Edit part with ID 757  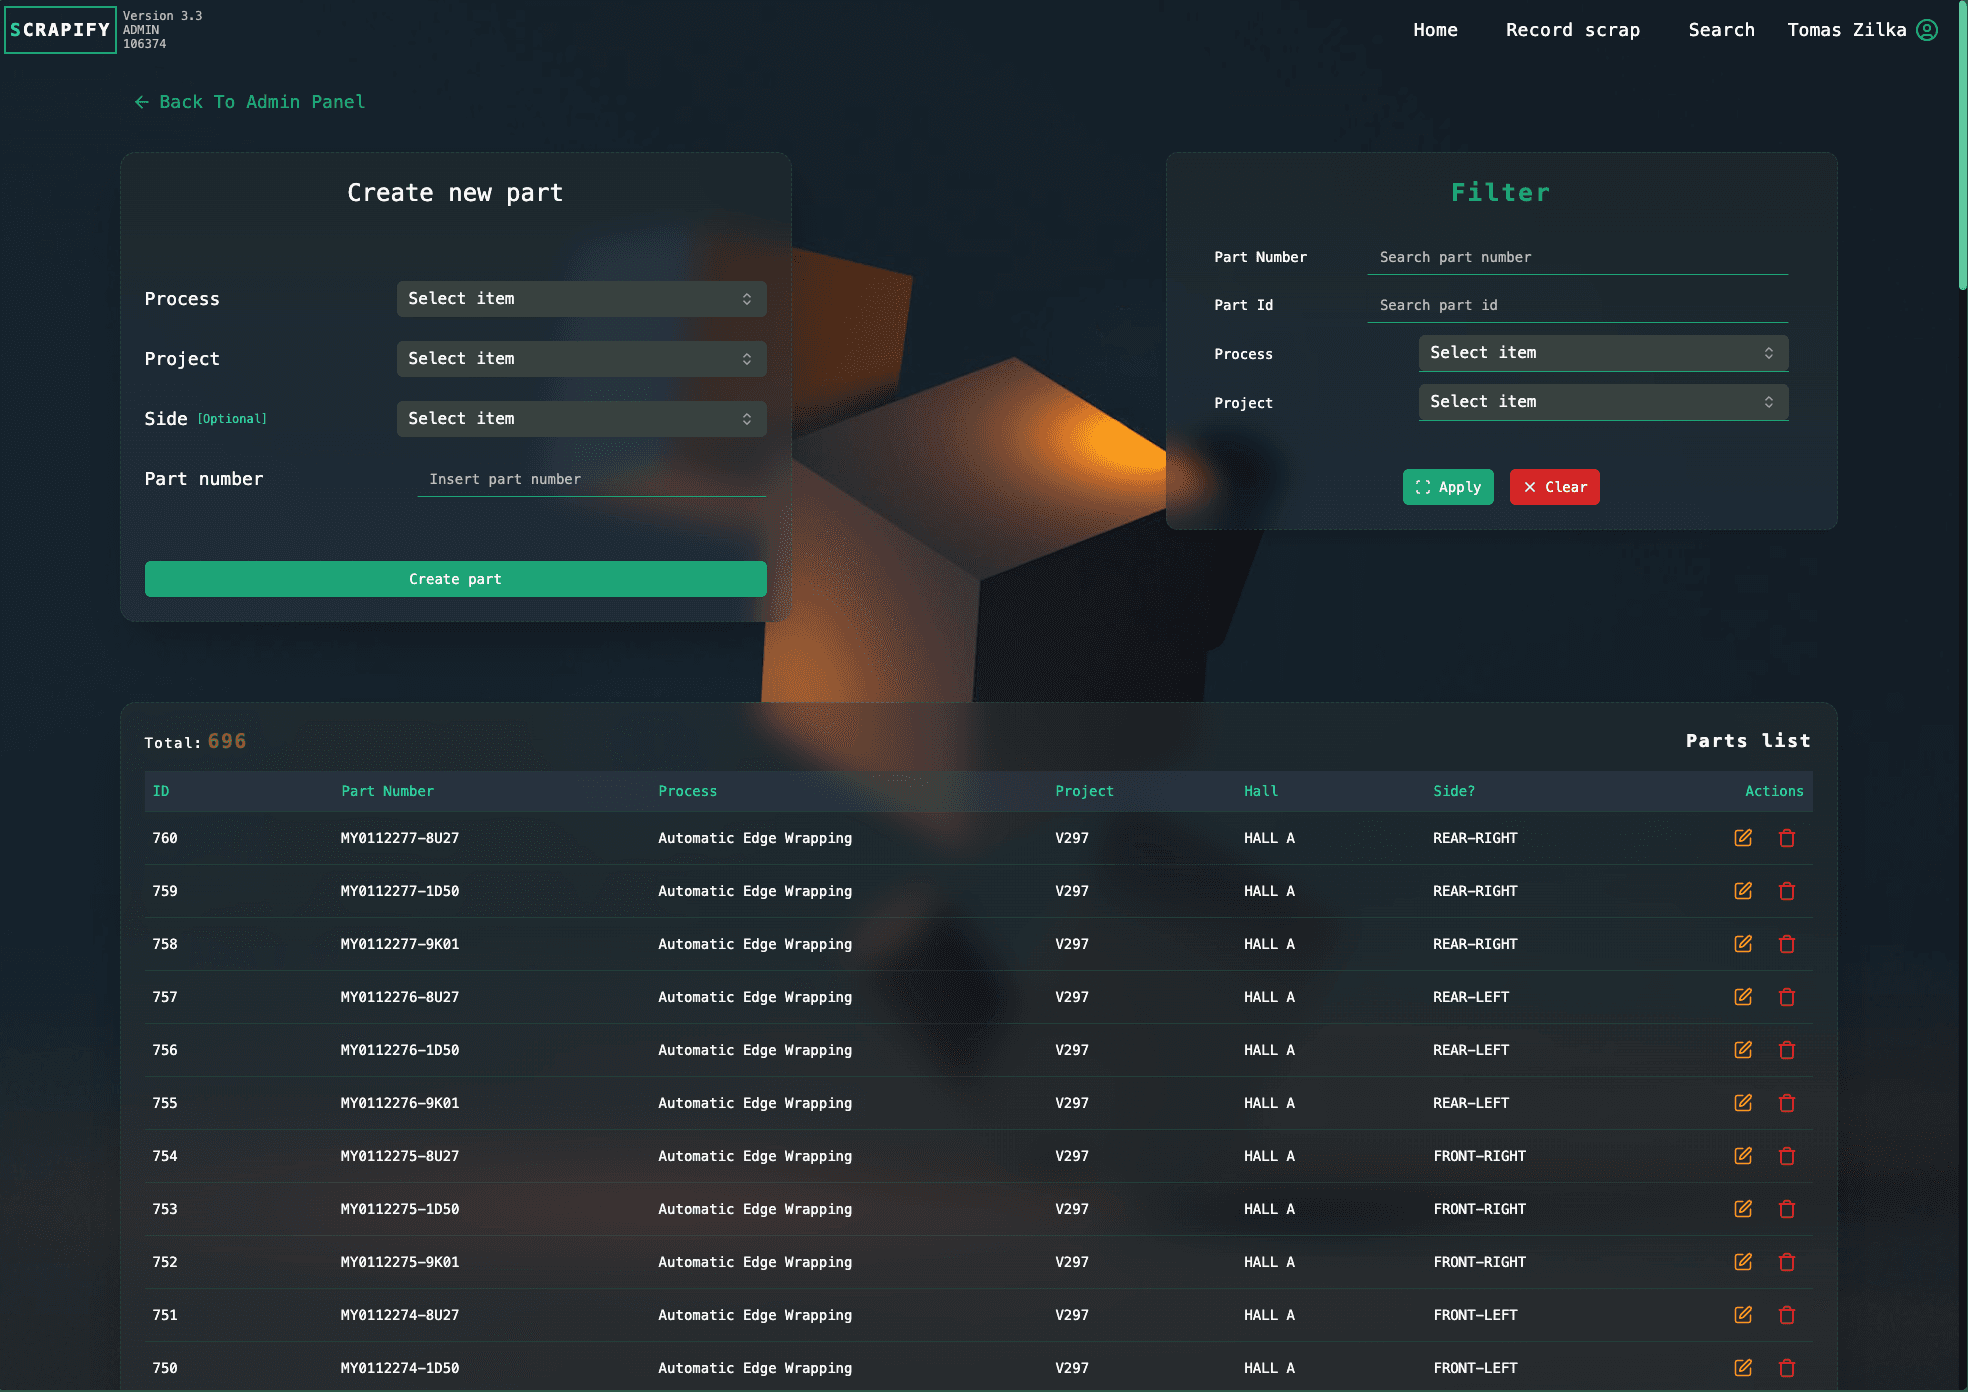tap(1743, 997)
